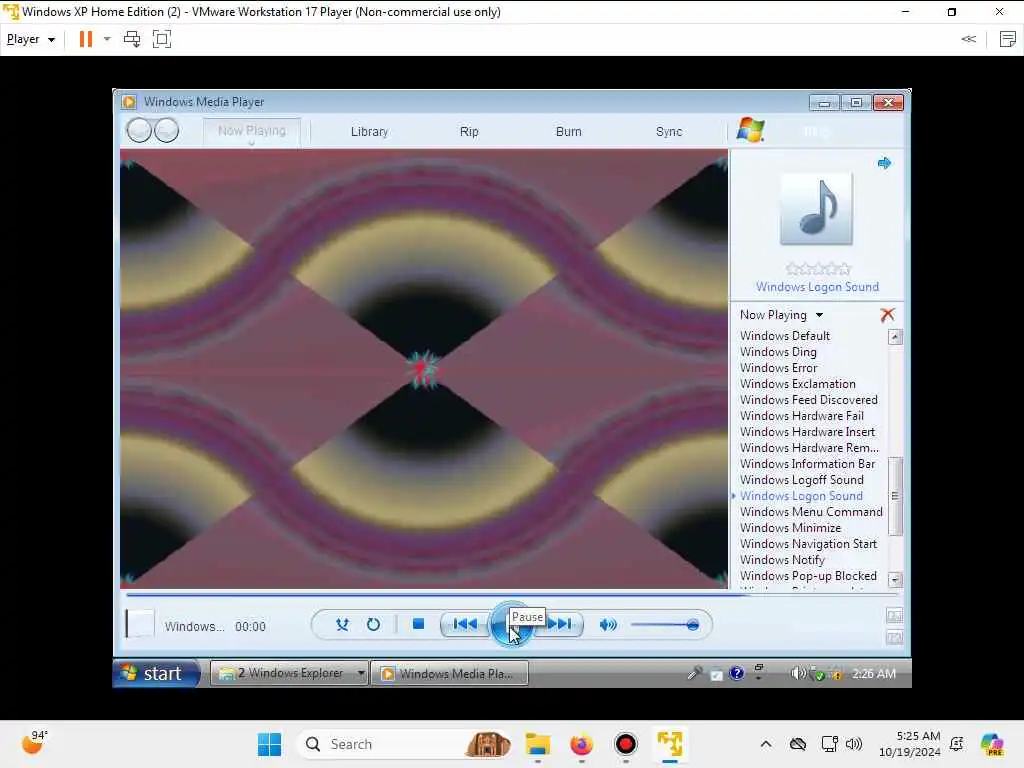Viewport: 1024px width, 768px height.
Task: Select Windows Information Bar track
Action: [807, 464]
